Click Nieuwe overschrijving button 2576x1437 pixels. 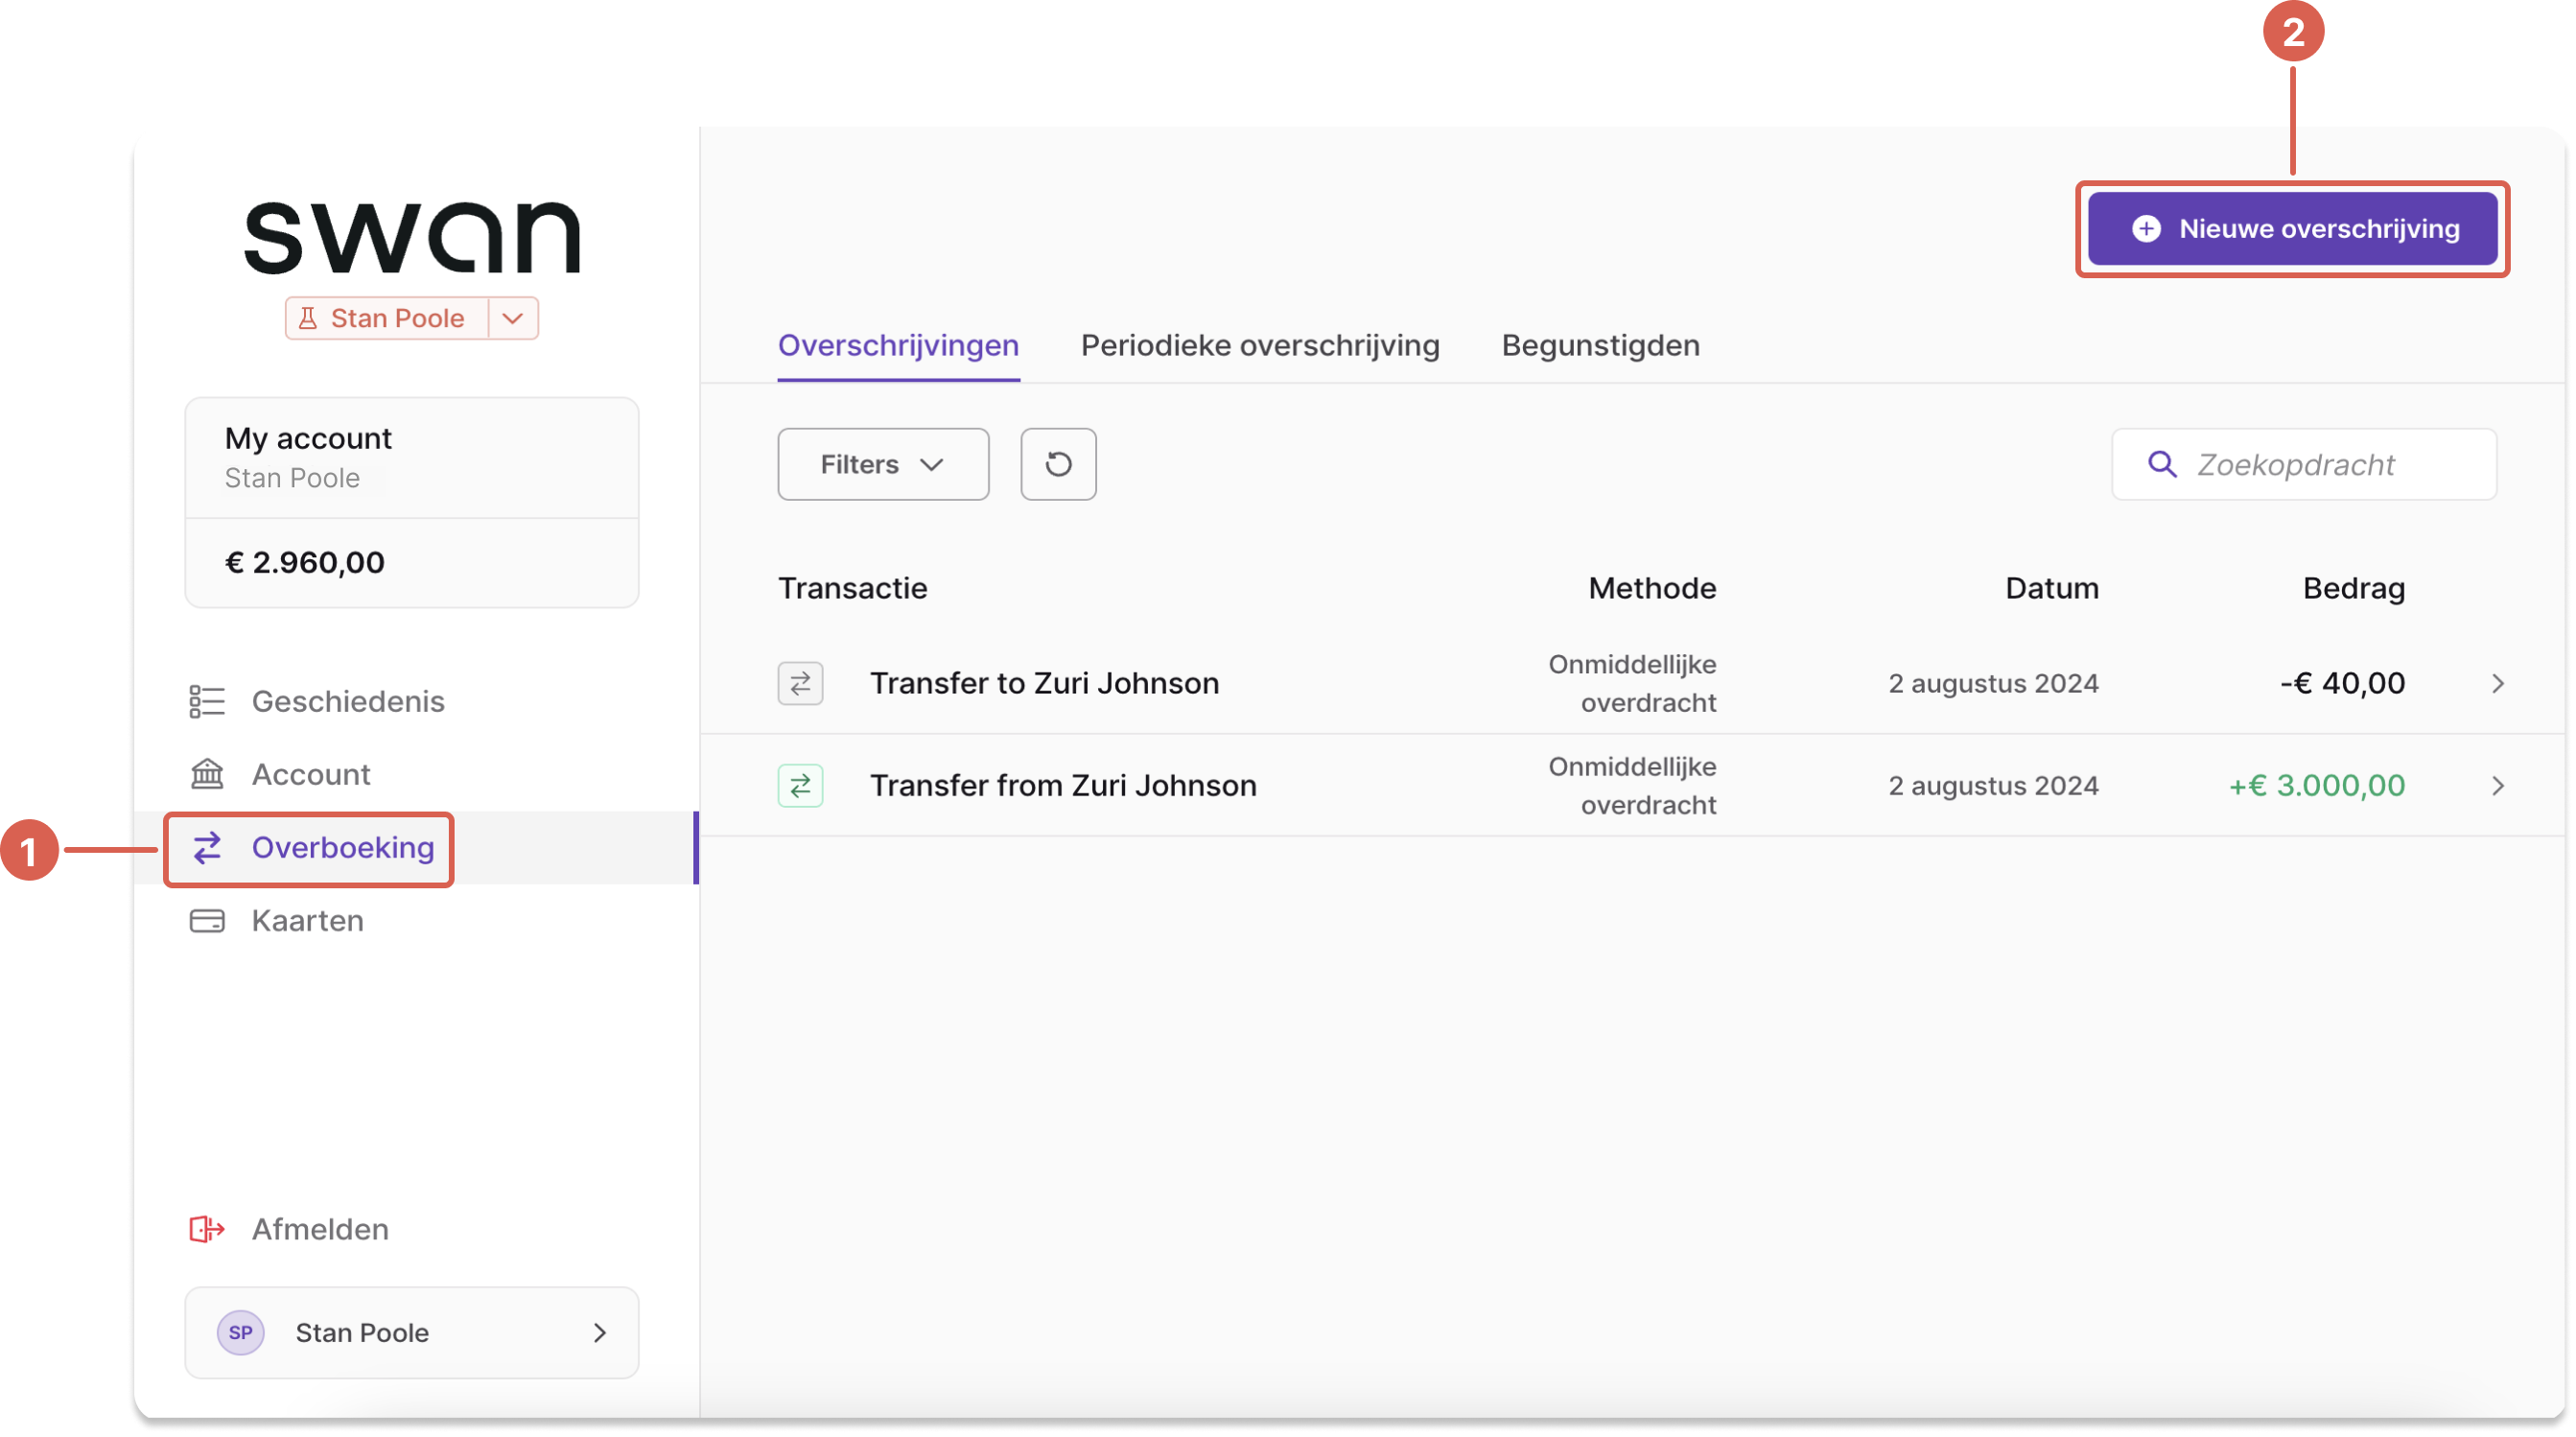tap(2293, 229)
